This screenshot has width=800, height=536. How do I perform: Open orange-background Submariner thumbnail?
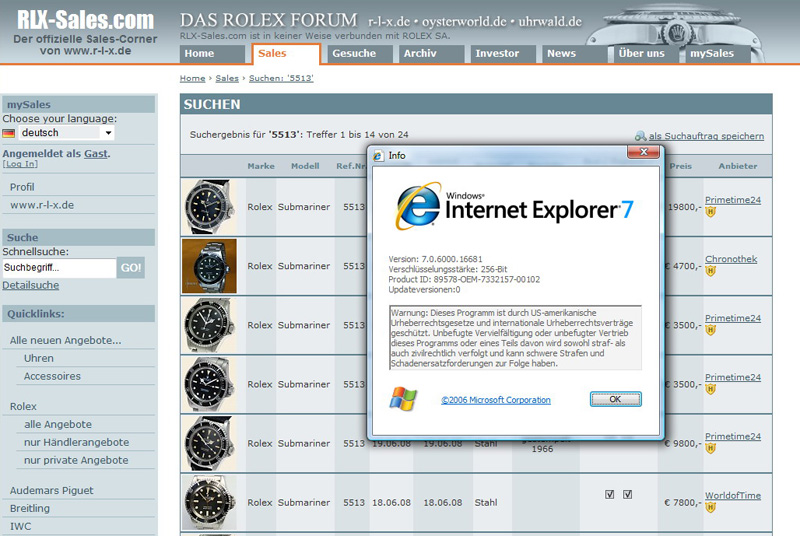click(209, 266)
